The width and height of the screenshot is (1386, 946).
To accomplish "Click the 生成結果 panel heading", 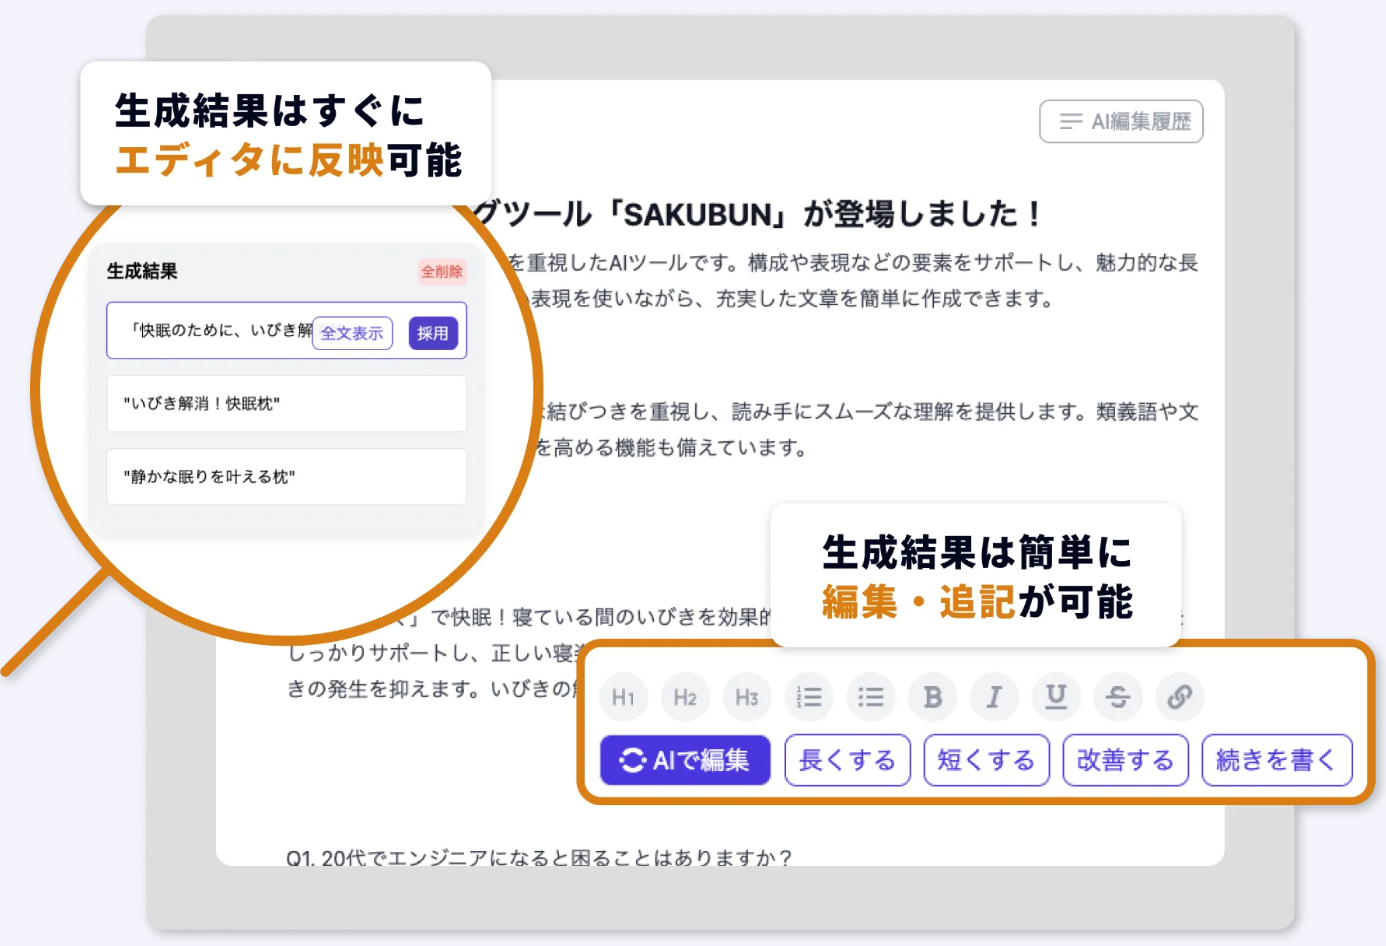I will [142, 271].
